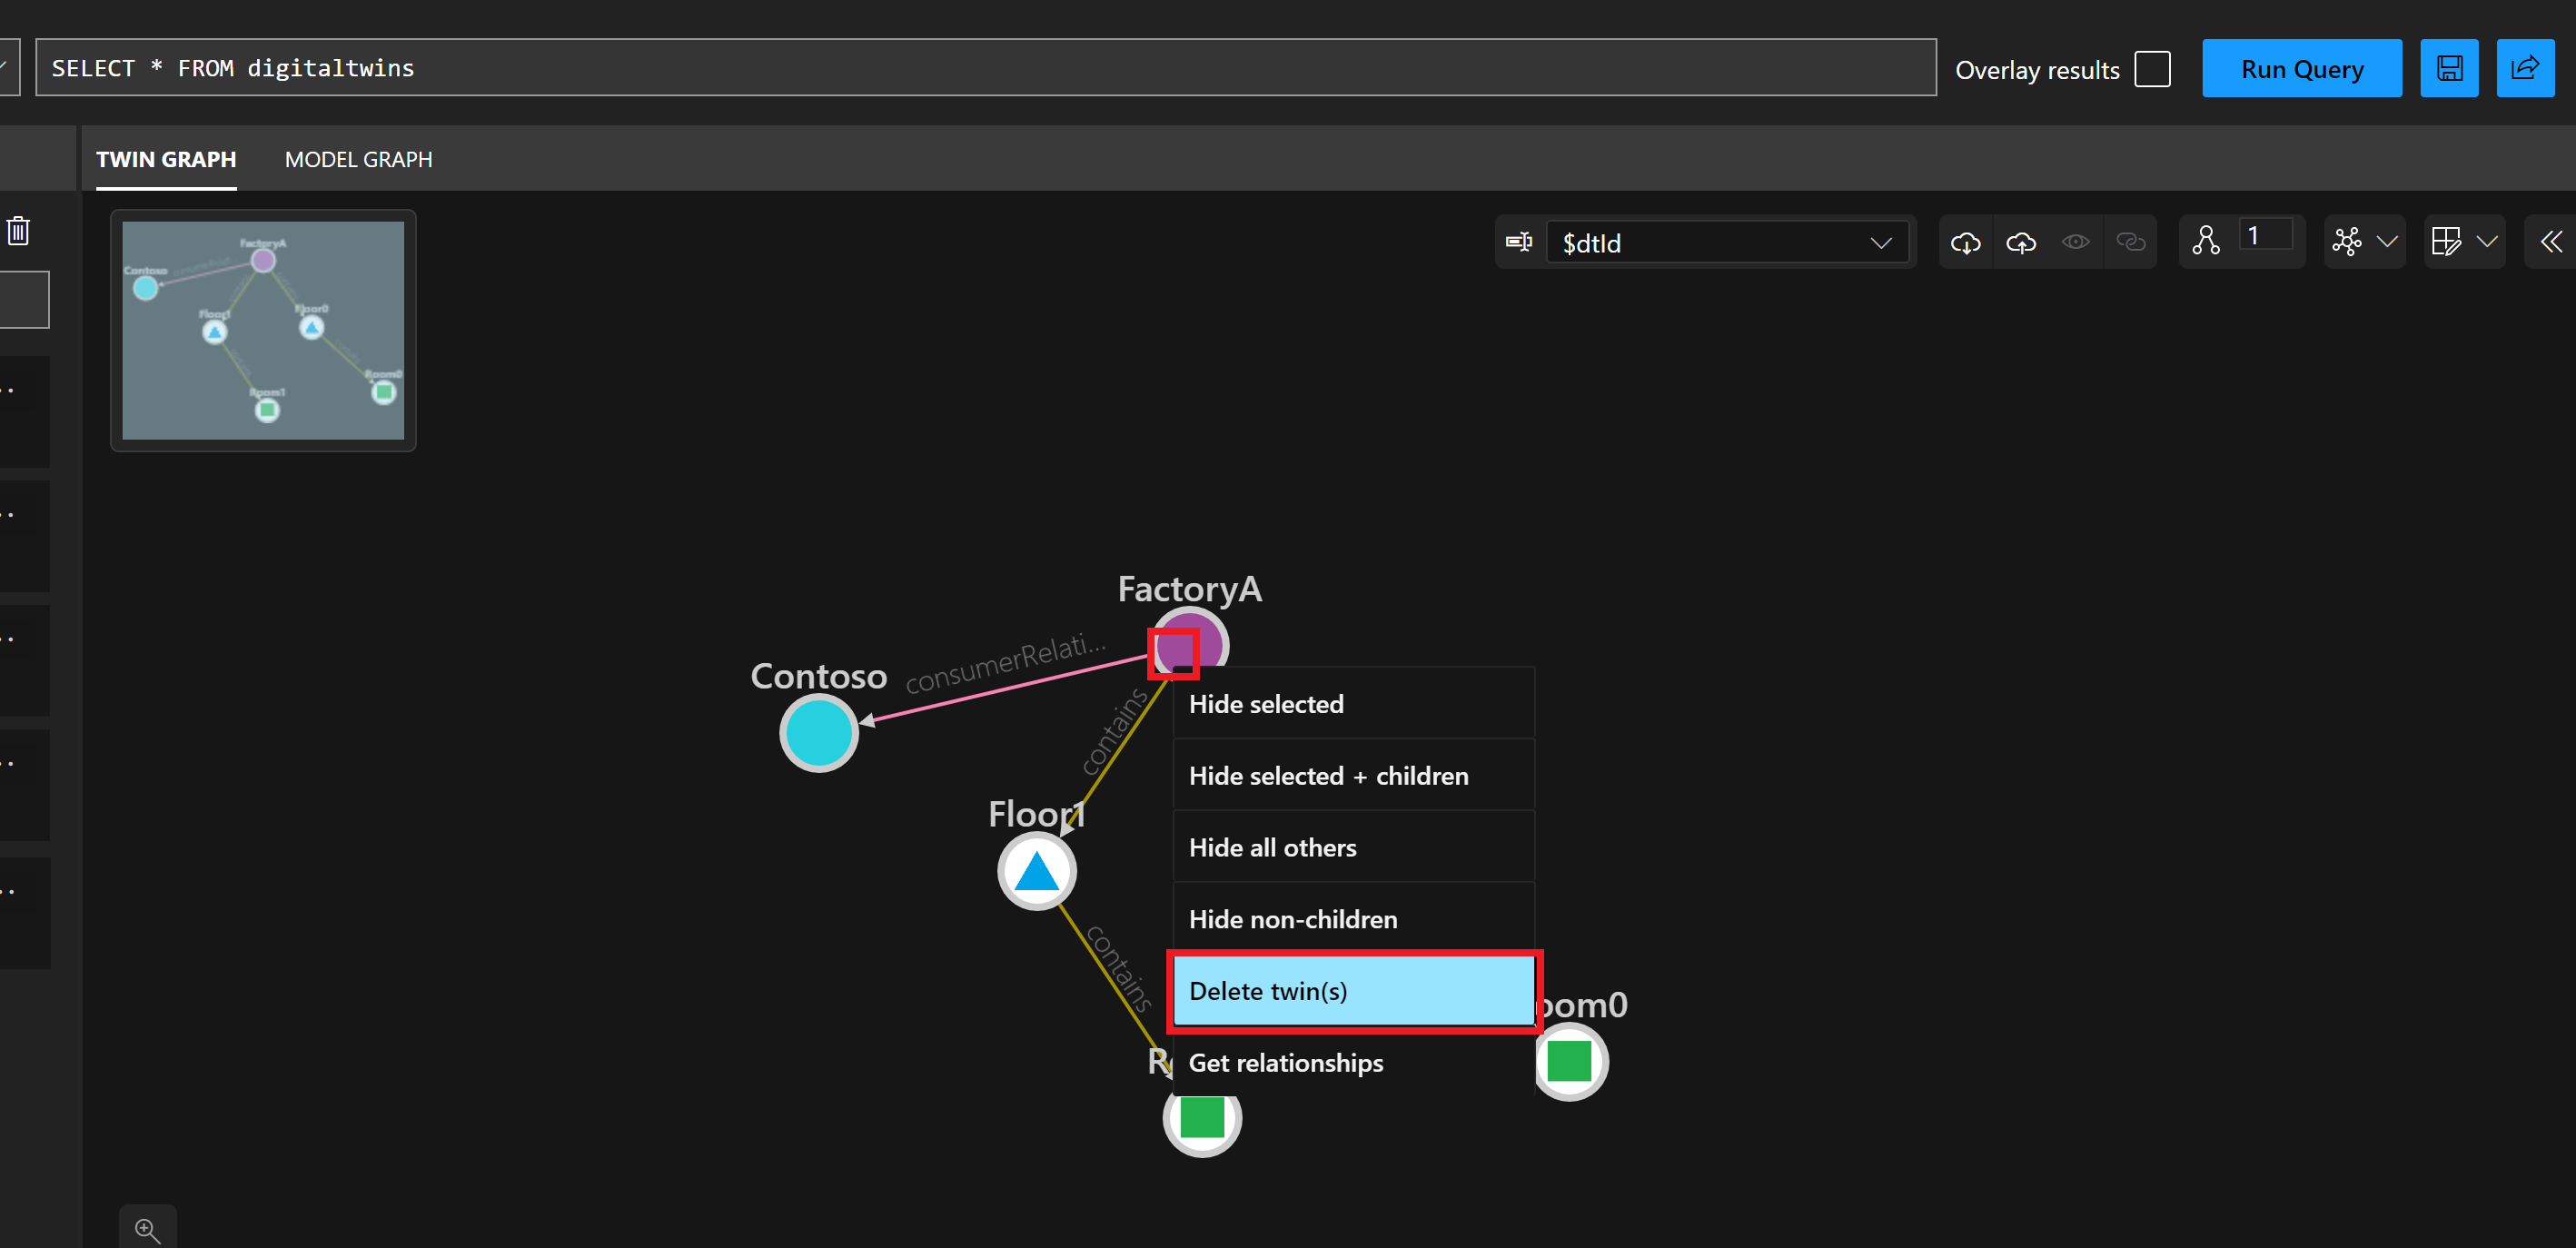2576x1248 pixels.
Task: Switch to the MODEL GRAPH tab
Action: tap(358, 160)
